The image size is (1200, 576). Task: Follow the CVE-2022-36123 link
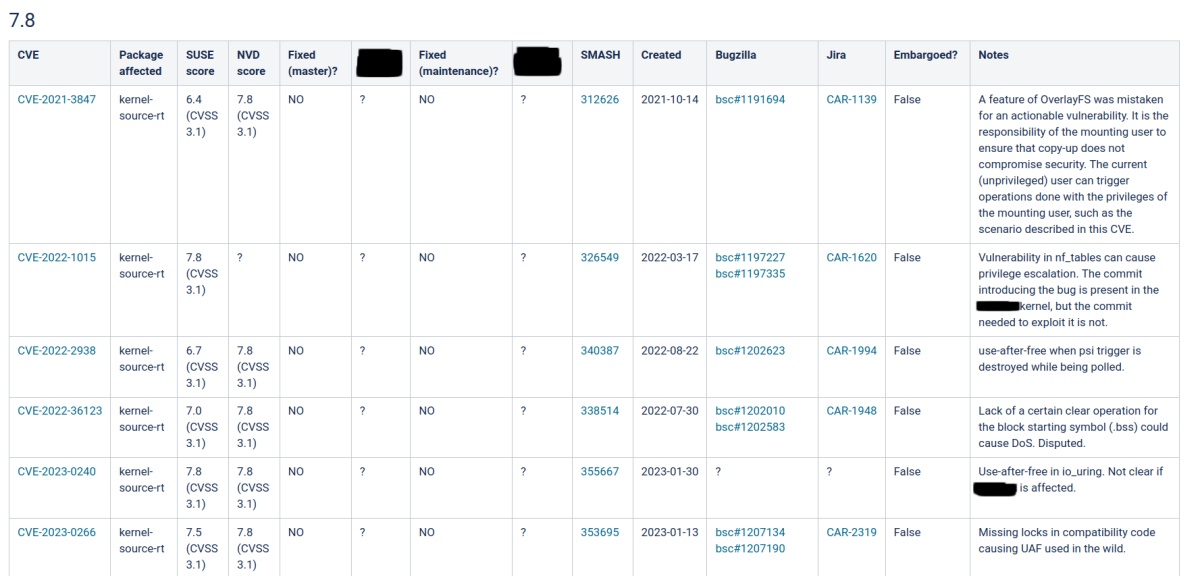[60, 411]
